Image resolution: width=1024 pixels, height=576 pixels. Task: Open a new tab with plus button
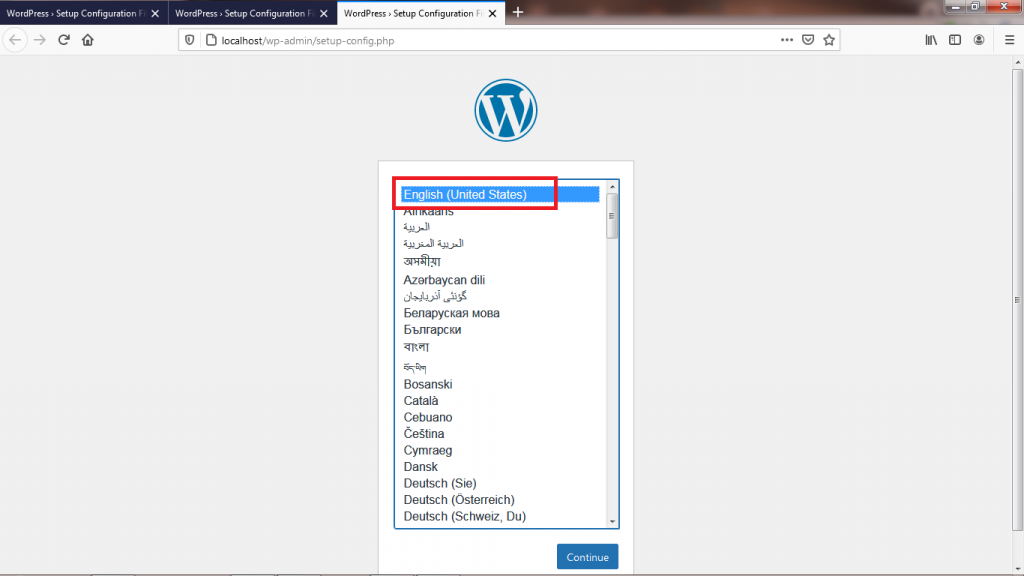[x=518, y=13]
